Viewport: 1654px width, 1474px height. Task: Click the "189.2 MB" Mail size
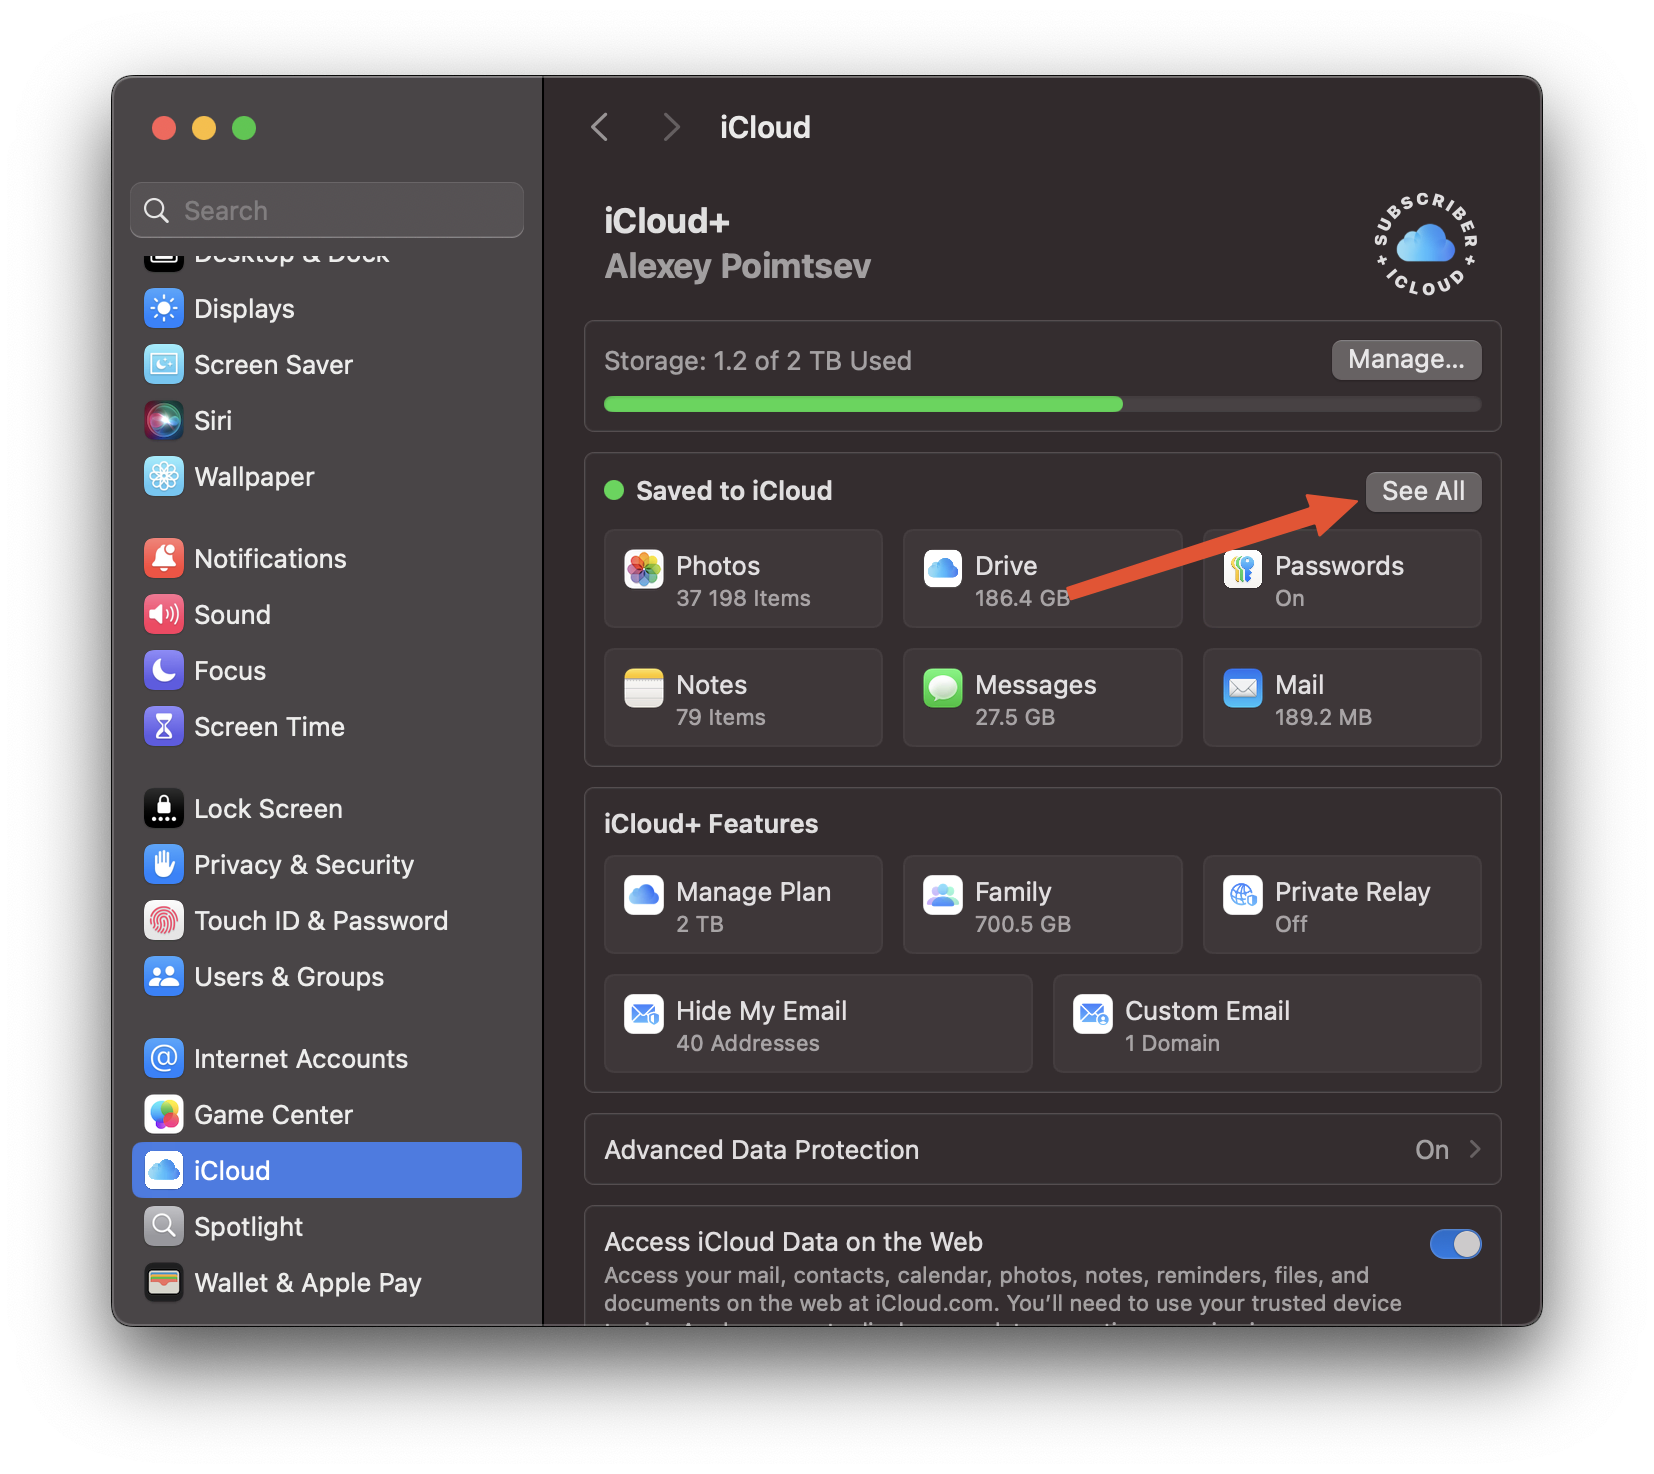pos(1323,717)
